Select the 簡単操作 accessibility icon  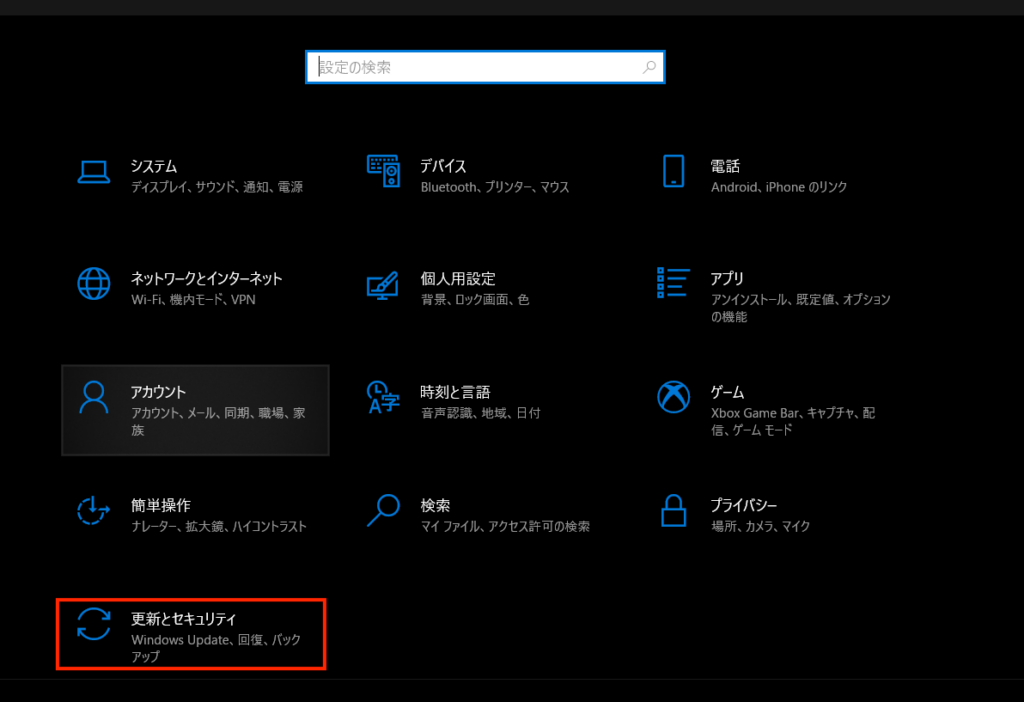(93, 511)
